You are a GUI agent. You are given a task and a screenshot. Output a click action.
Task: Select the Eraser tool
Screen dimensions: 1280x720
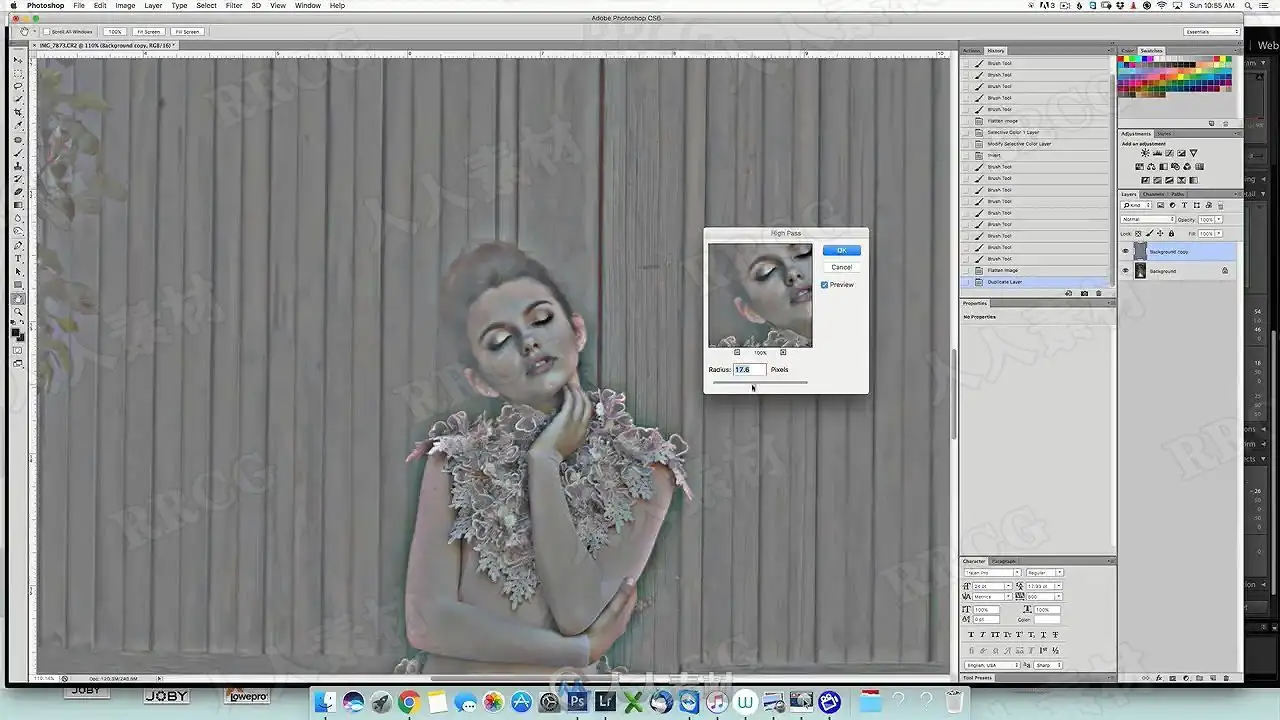(x=18, y=192)
